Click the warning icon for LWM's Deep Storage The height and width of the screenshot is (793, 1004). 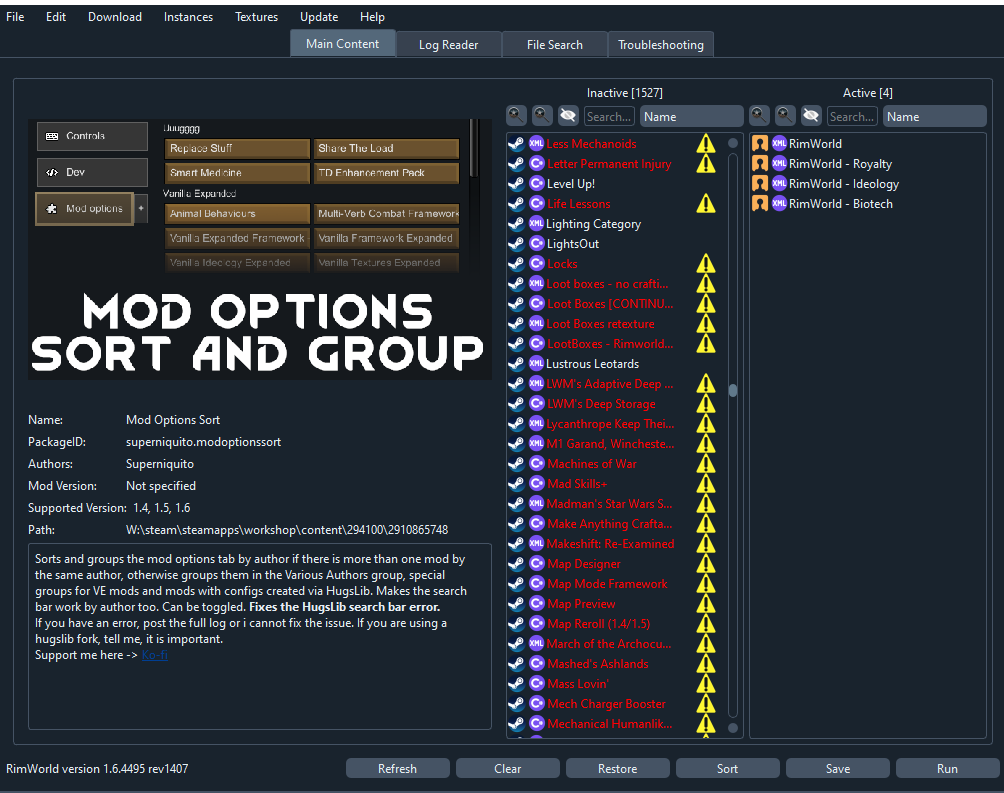[x=706, y=404]
